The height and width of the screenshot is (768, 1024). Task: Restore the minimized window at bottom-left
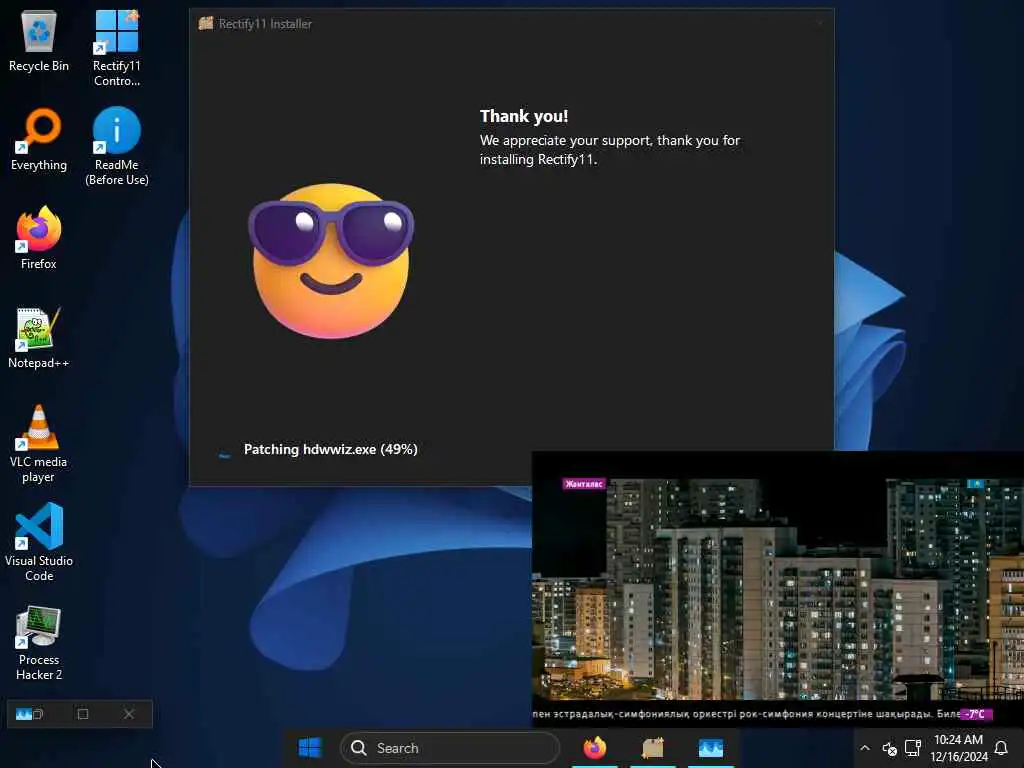[x=37, y=714]
